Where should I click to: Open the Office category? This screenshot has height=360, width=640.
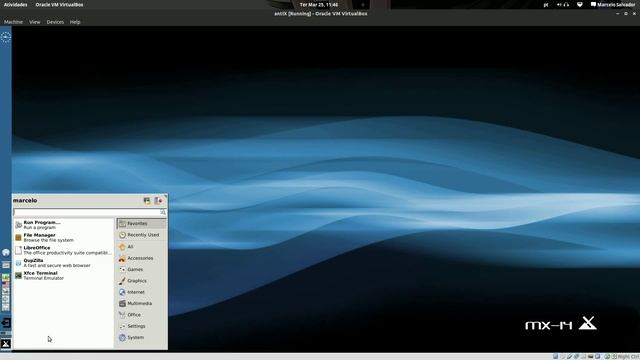click(x=141, y=315)
